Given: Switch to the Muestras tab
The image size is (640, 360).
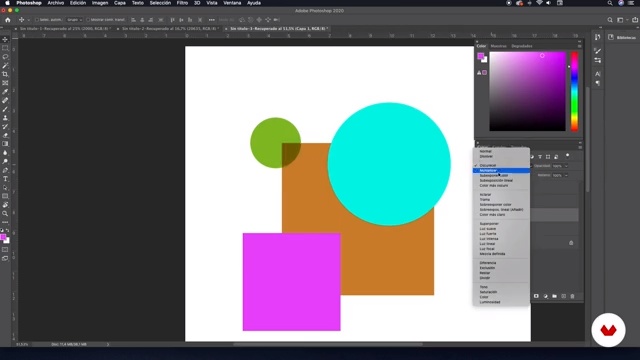Looking at the screenshot, I should pos(498,46).
